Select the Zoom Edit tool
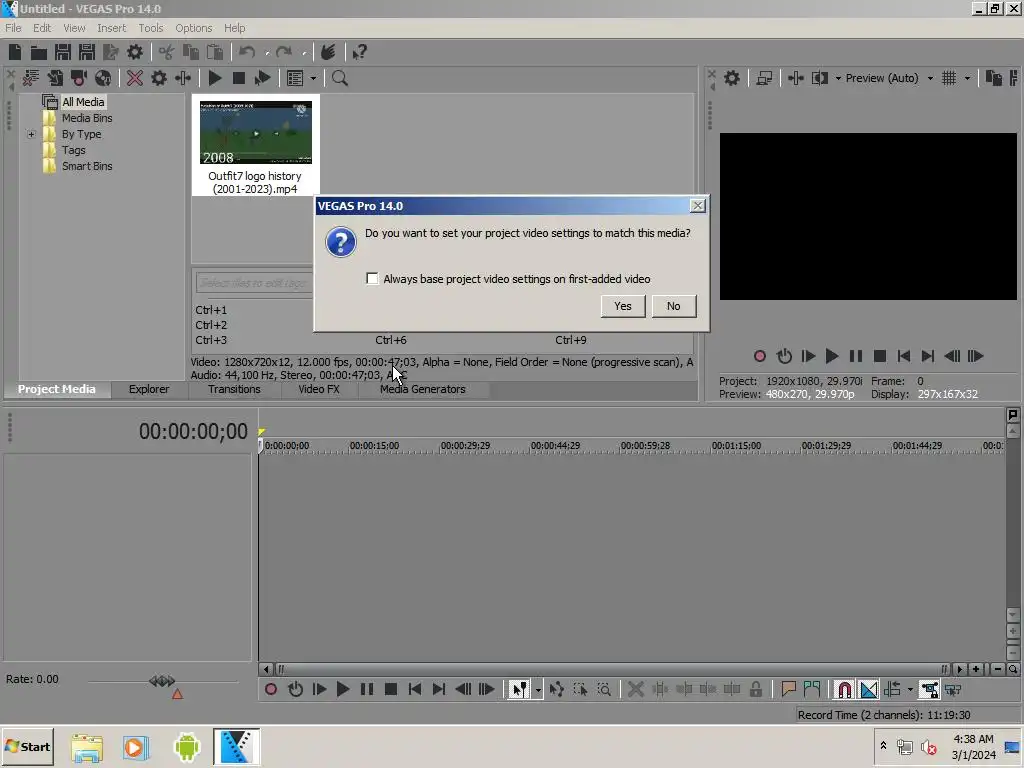The image size is (1024, 768). pyautogui.click(x=605, y=690)
